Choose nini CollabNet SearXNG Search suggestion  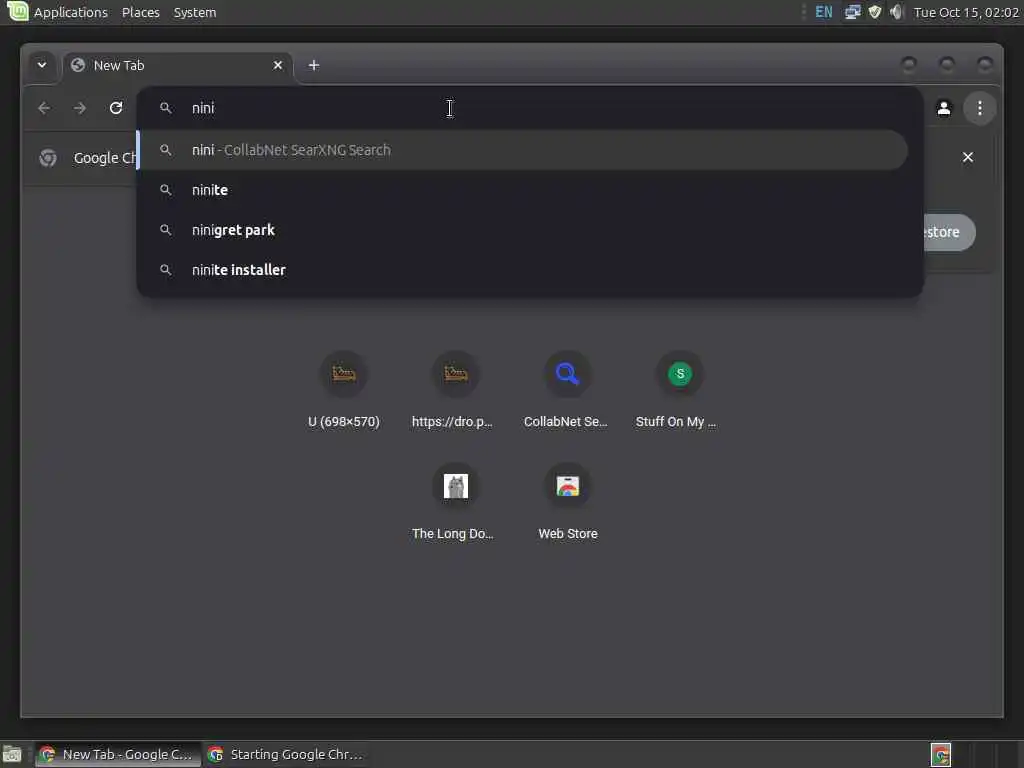pos(522,150)
